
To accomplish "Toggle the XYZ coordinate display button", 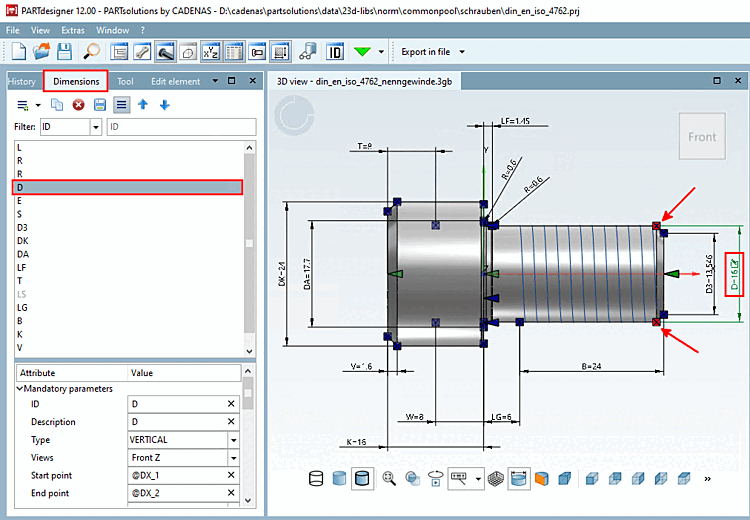I will click(211, 51).
